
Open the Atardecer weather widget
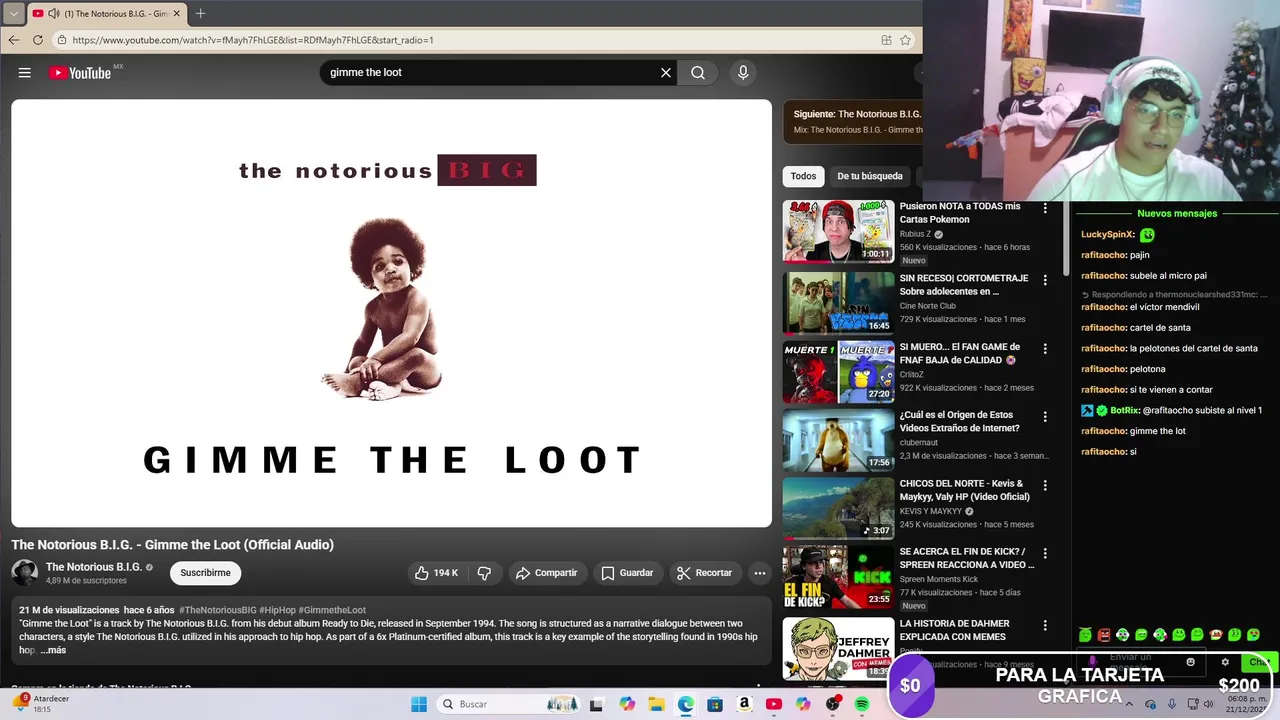42,704
